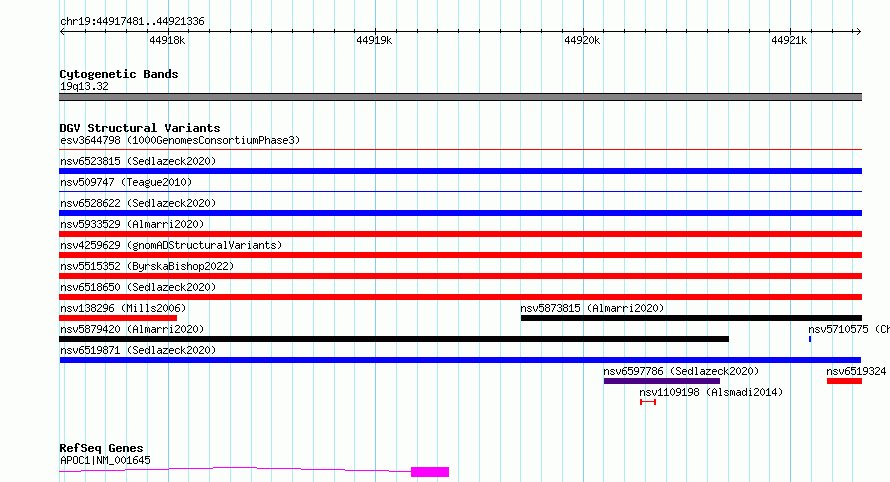This screenshot has width=890, height=482.
Task: Select the gray 19q13.32 cytogenetic band bar
Action: (x=460, y=97)
